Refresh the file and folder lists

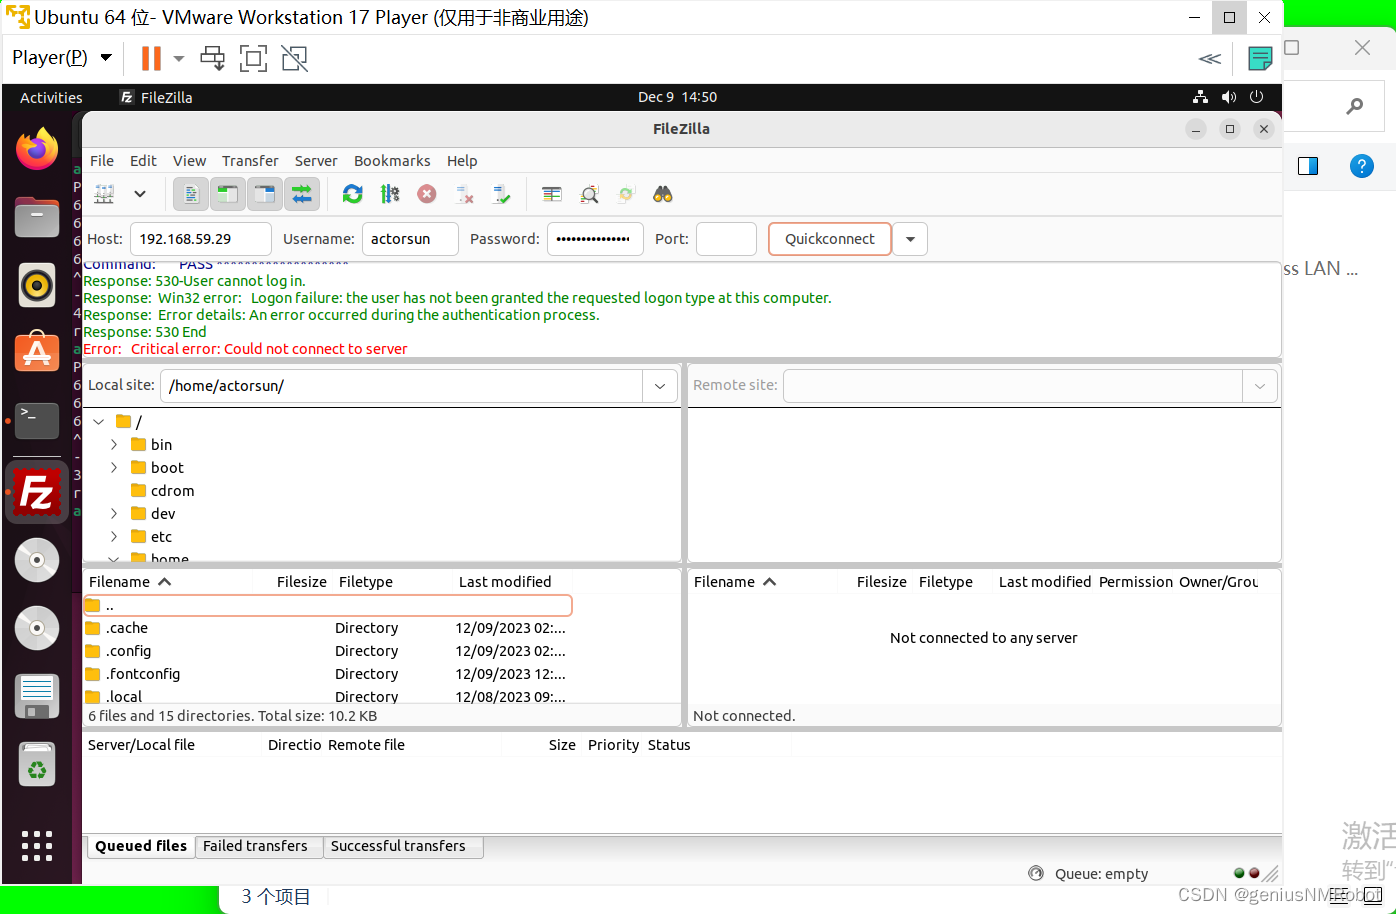tap(352, 194)
